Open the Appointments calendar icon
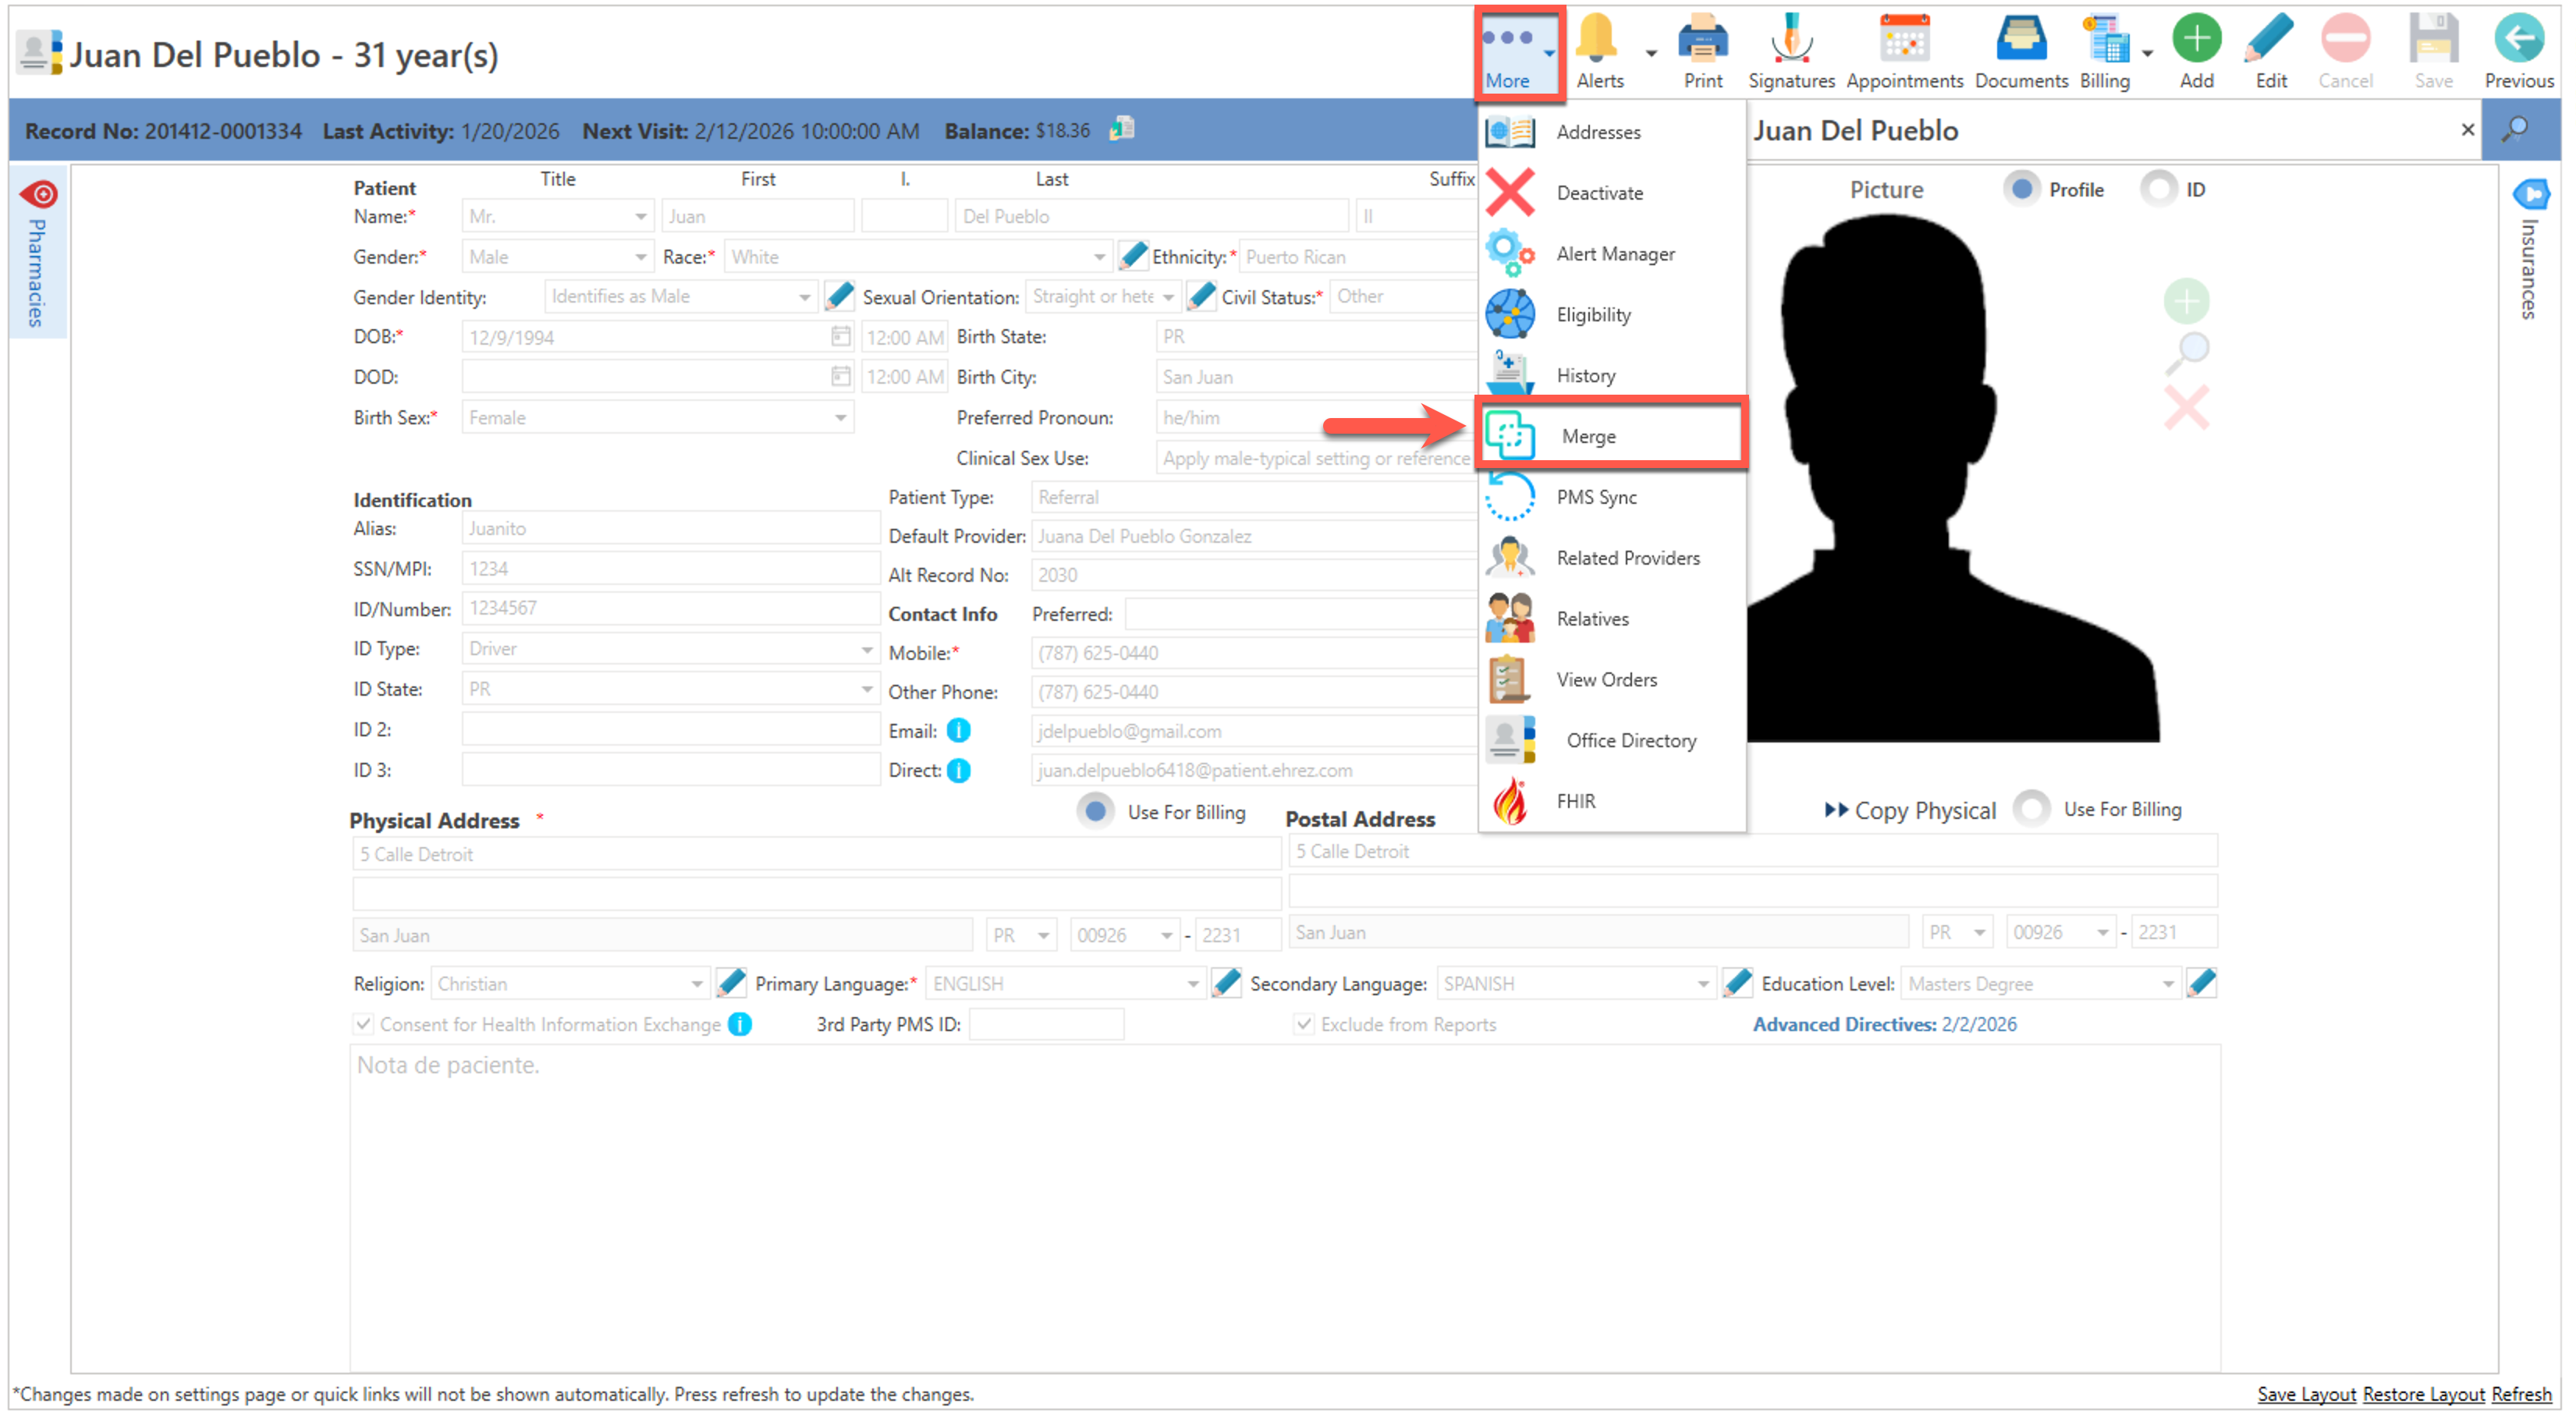 tap(1903, 40)
